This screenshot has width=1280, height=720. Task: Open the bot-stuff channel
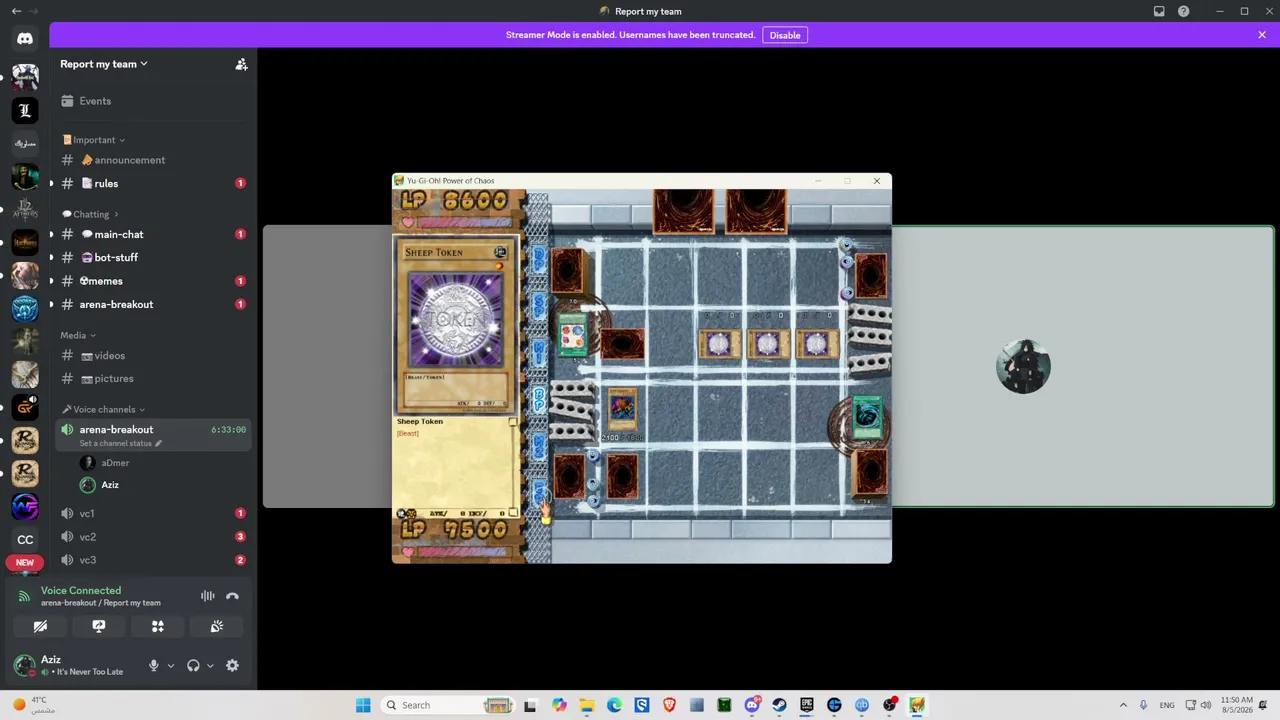point(153,257)
